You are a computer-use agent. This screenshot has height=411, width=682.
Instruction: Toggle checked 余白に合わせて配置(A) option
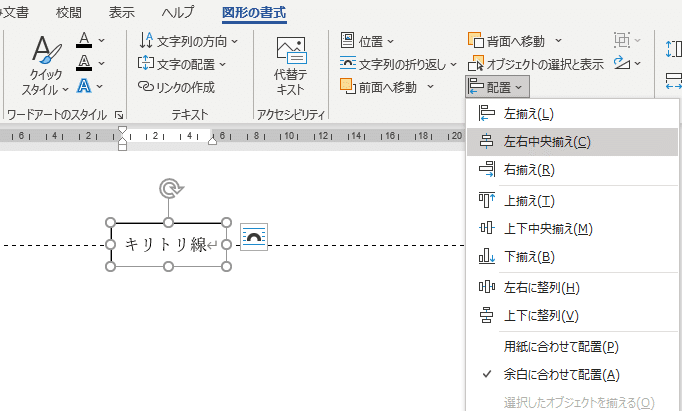(x=572, y=374)
